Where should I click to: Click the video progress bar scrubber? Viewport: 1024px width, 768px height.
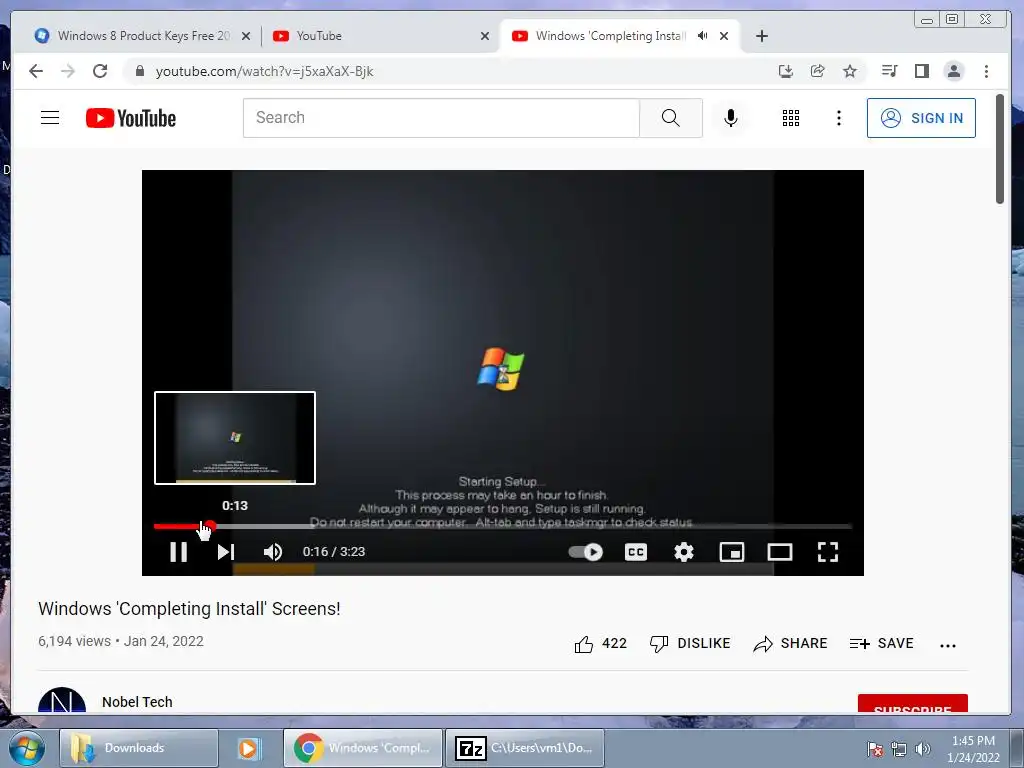pos(208,526)
